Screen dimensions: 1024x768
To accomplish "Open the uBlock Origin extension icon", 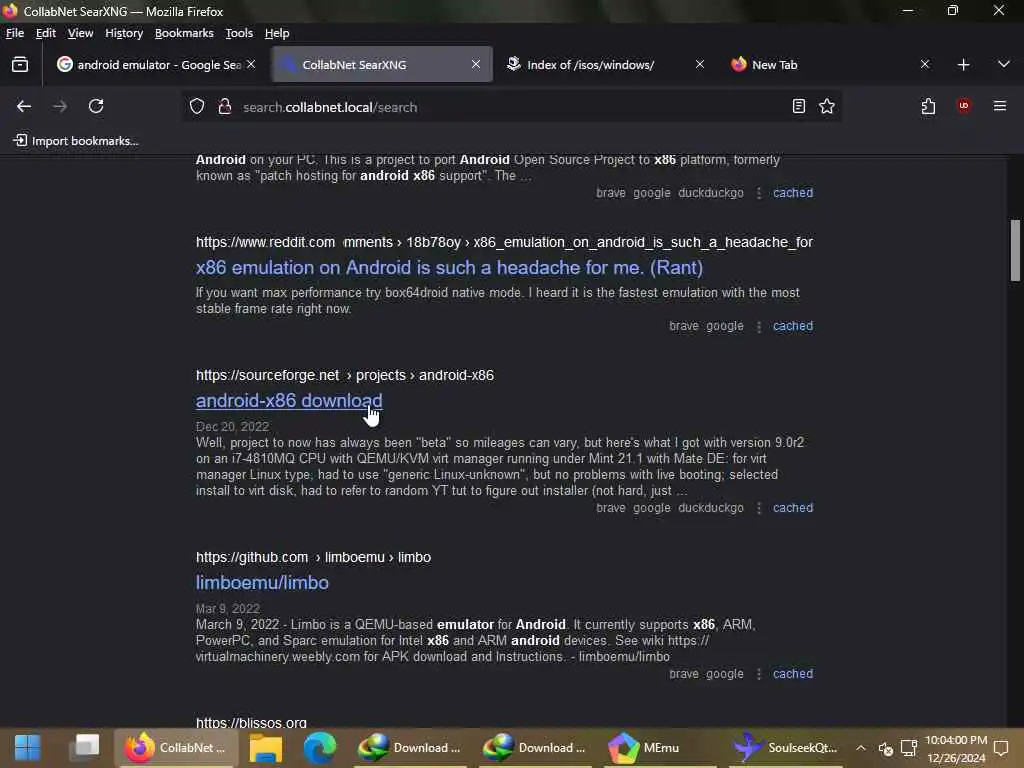I will coord(963,106).
